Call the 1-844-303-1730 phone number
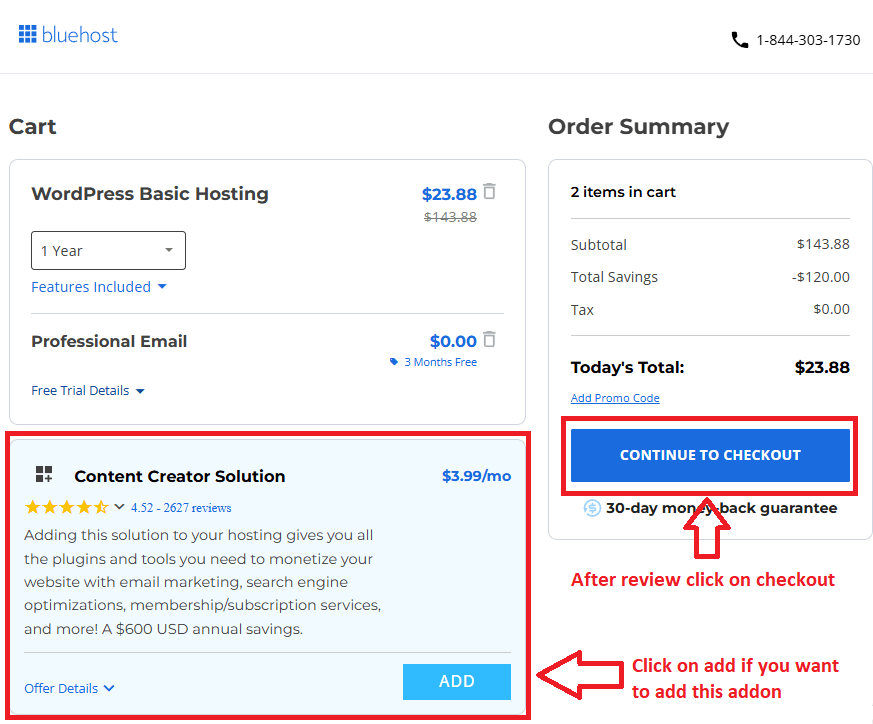Image resolution: width=873 pixels, height=724 pixels. click(x=810, y=40)
